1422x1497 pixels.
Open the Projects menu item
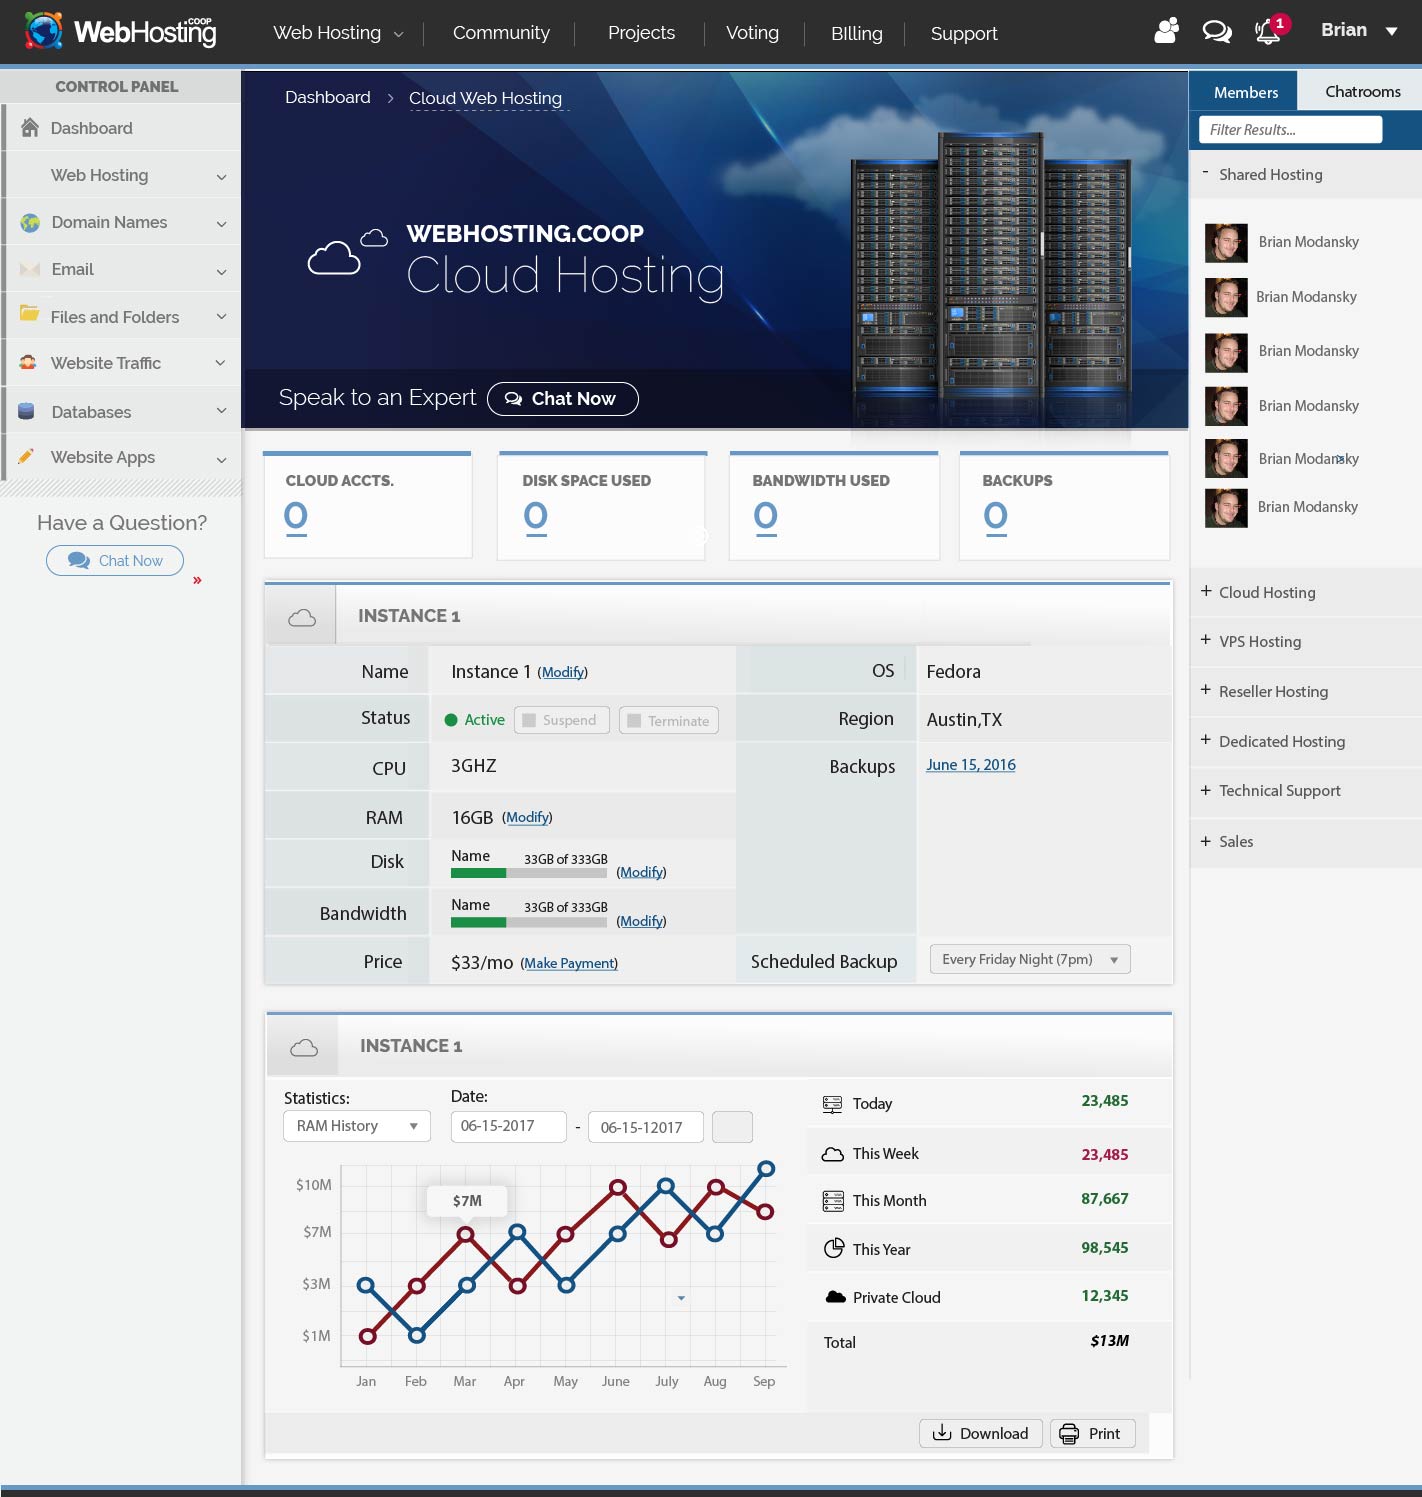(x=641, y=33)
